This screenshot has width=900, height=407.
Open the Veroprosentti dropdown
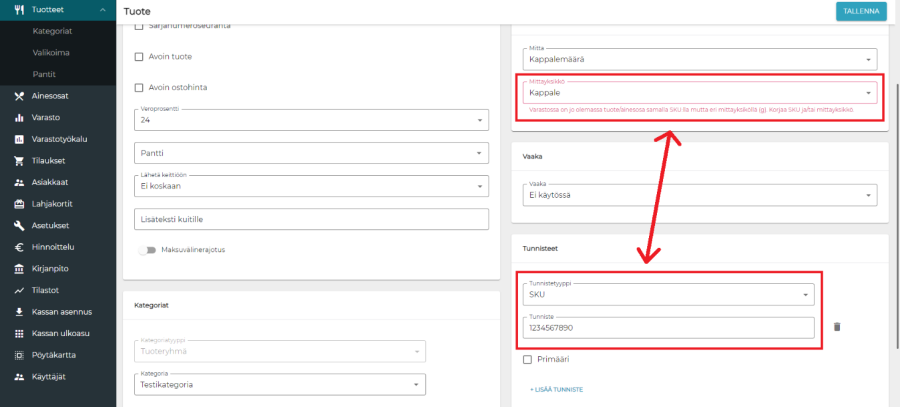click(310, 120)
